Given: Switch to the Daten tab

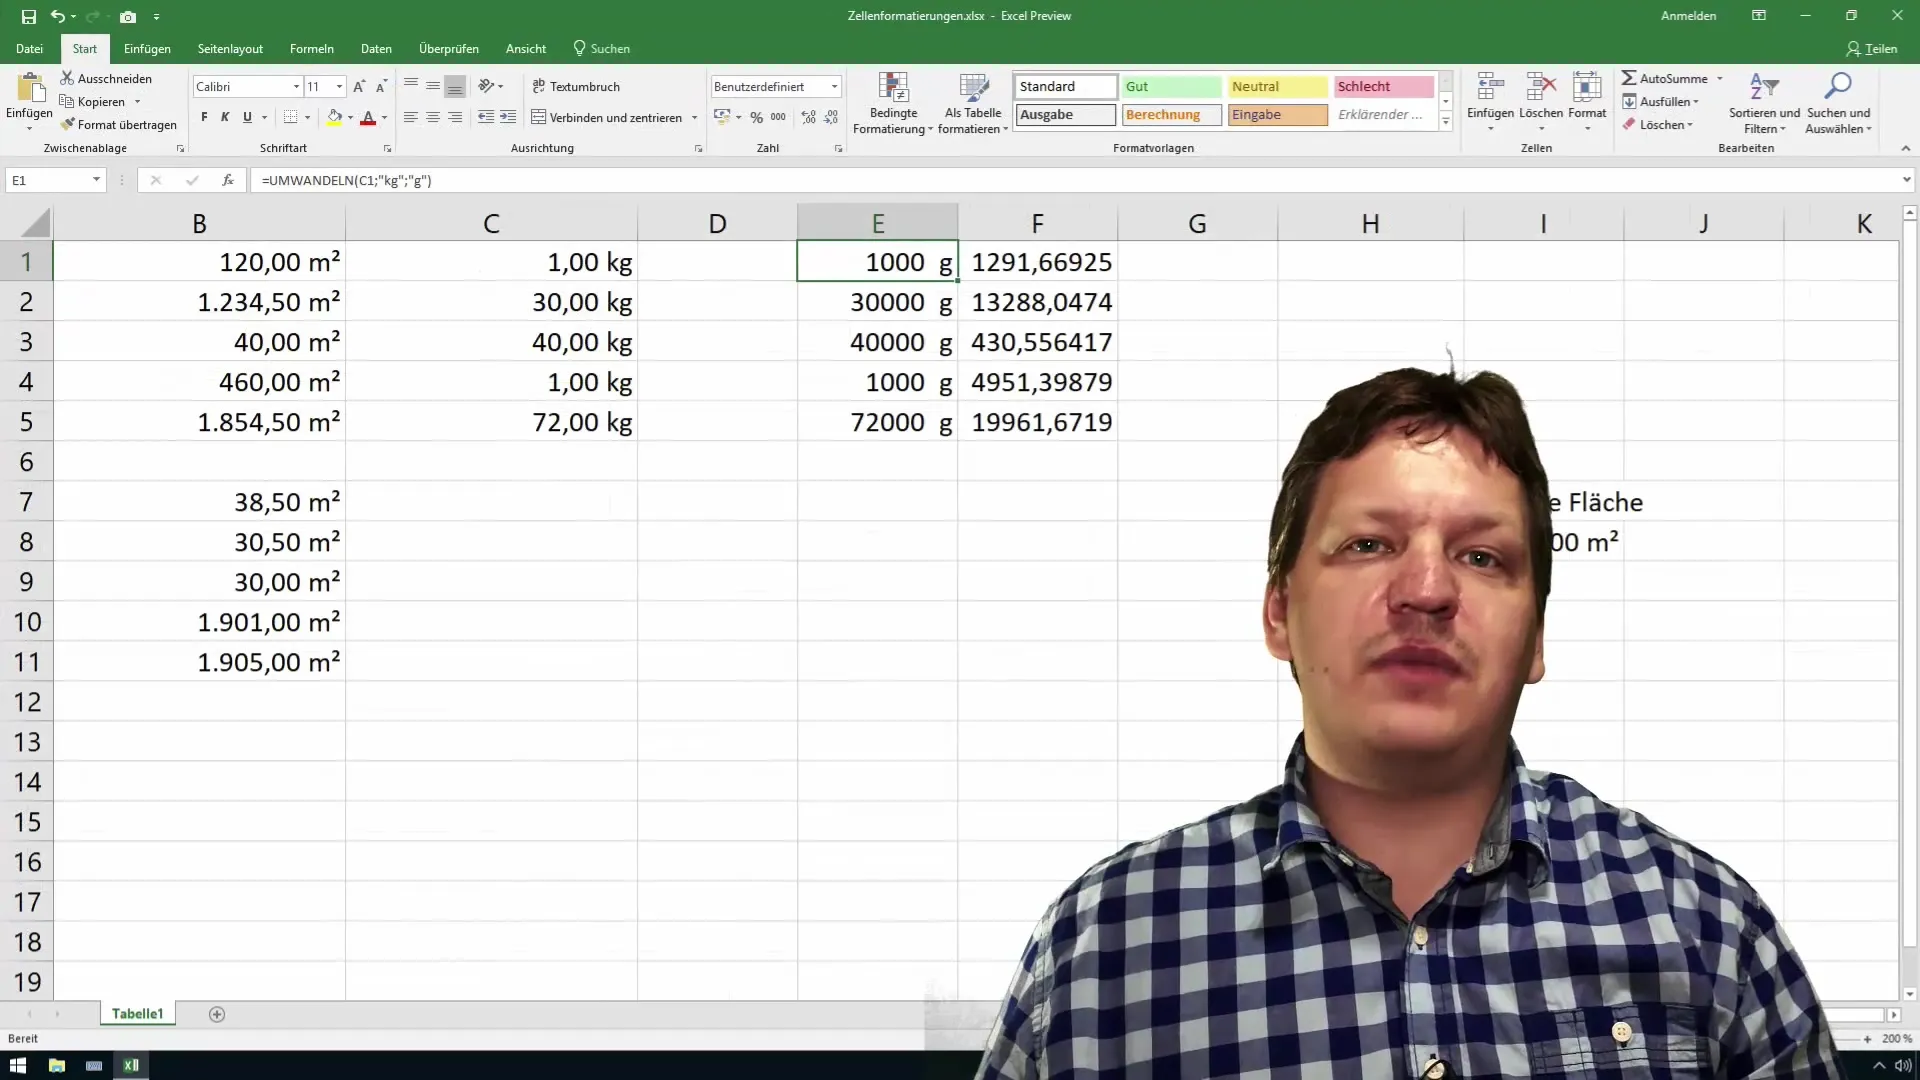Looking at the screenshot, I should pos(376,48).
